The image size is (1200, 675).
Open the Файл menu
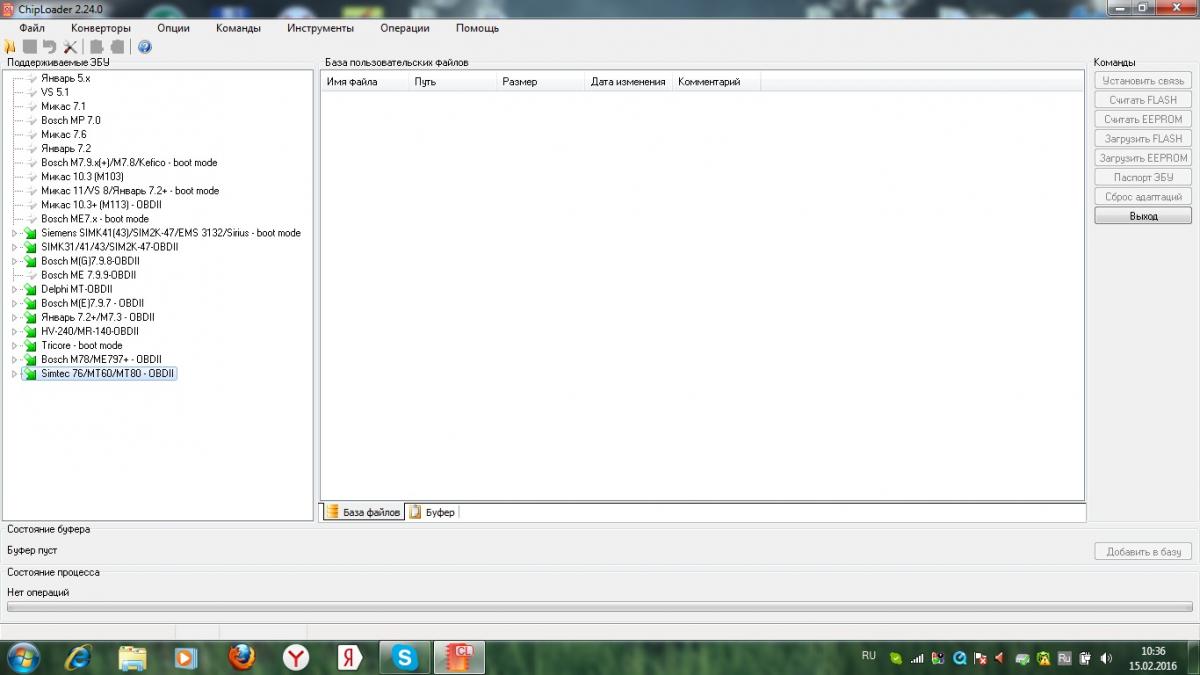tap(32, 28)
